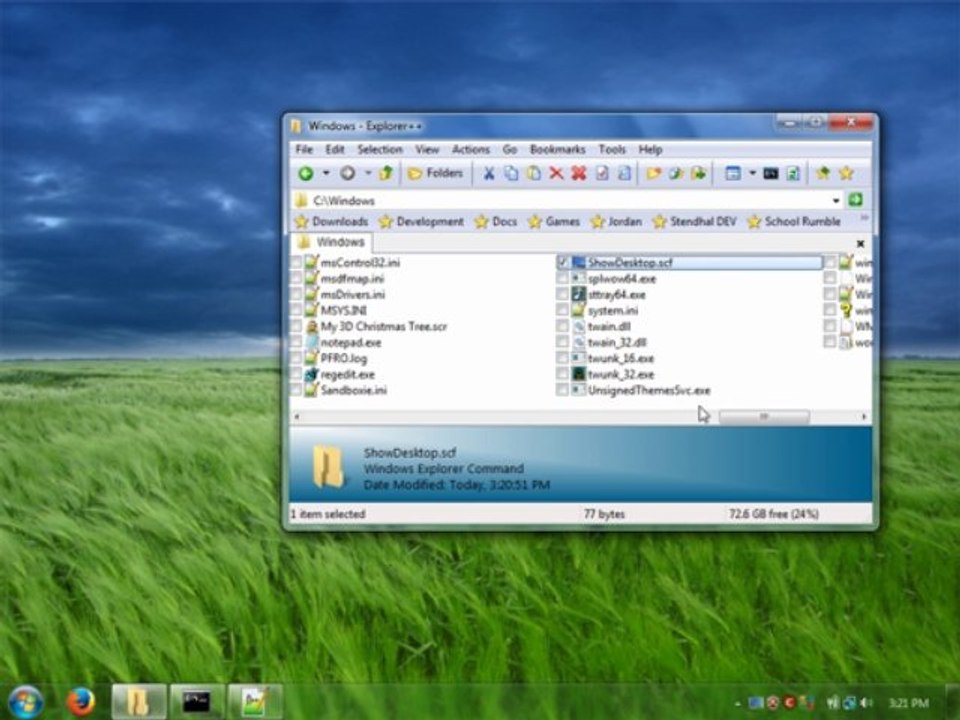Switch to the command prompt taskbar button

[x=197, y=702]
